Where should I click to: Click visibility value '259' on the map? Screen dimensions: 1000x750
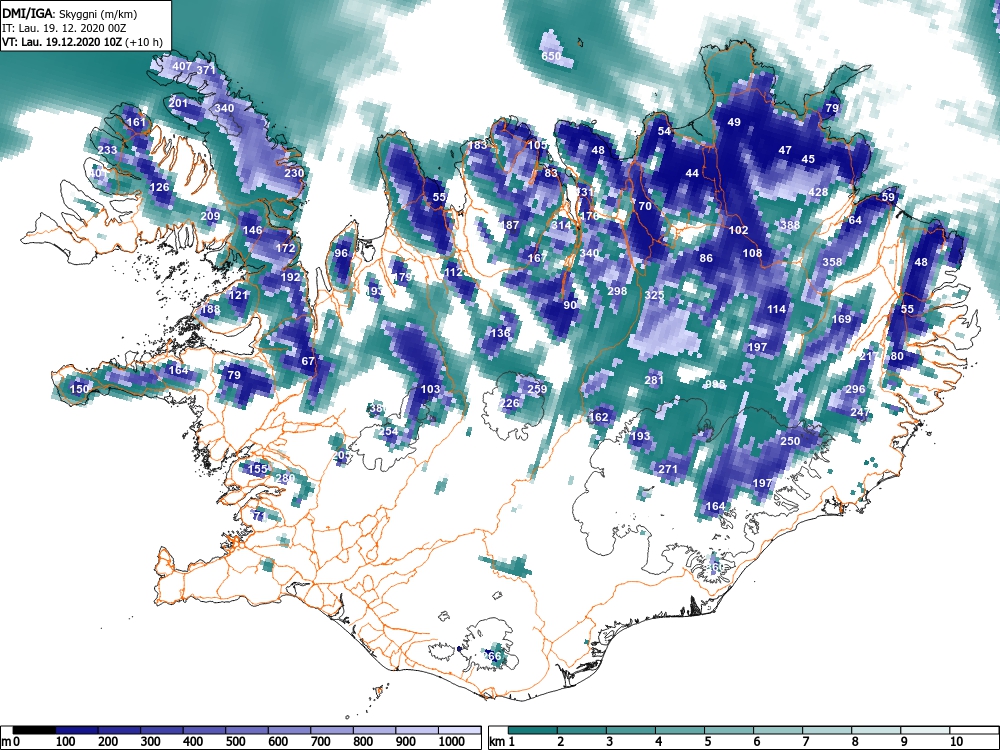click(x=538, y=389)
